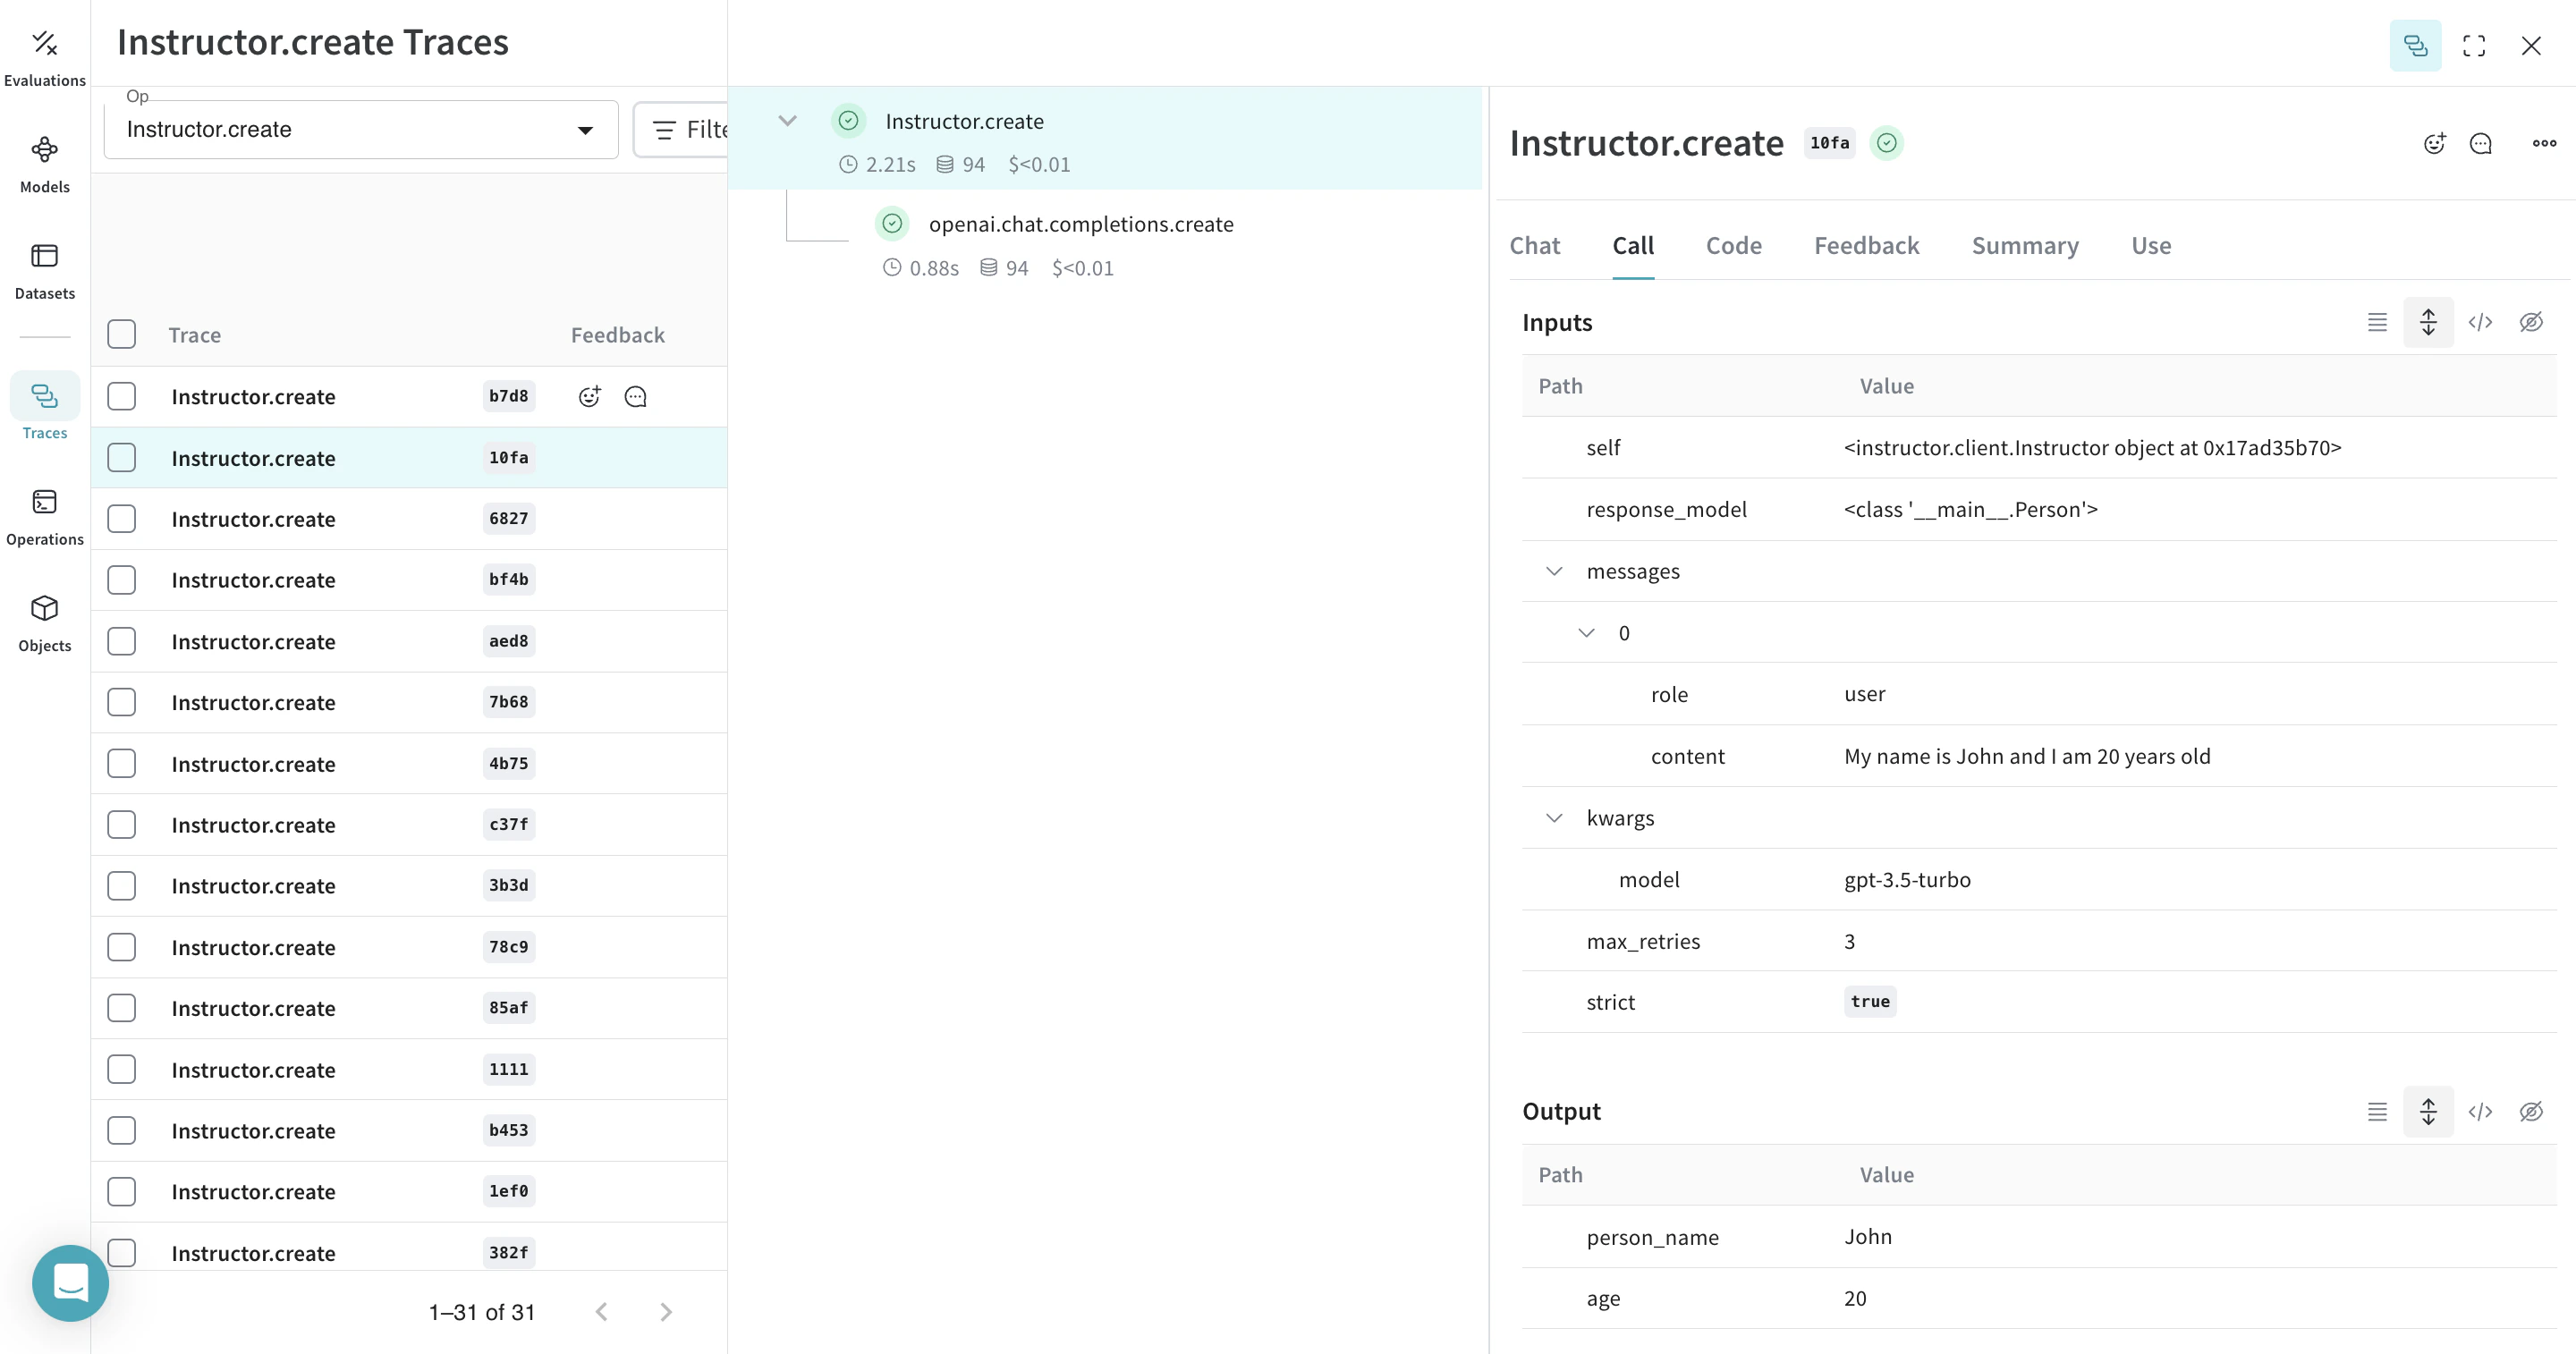This screenshot has height=1354, width=2576.
Task: Open the Models section in the sidebar
Action: tap(44, 161)
